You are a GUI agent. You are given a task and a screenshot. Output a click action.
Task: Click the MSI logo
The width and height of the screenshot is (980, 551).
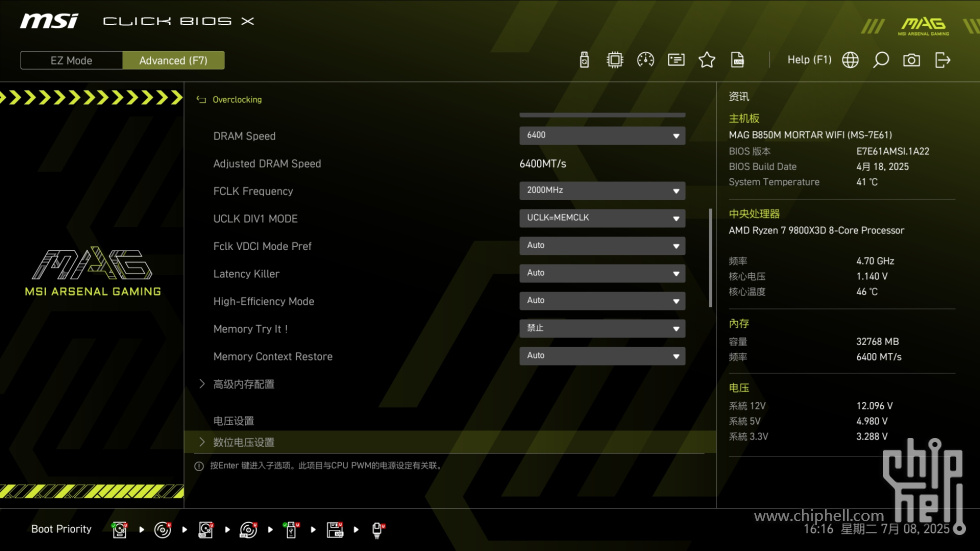(49, 21)
